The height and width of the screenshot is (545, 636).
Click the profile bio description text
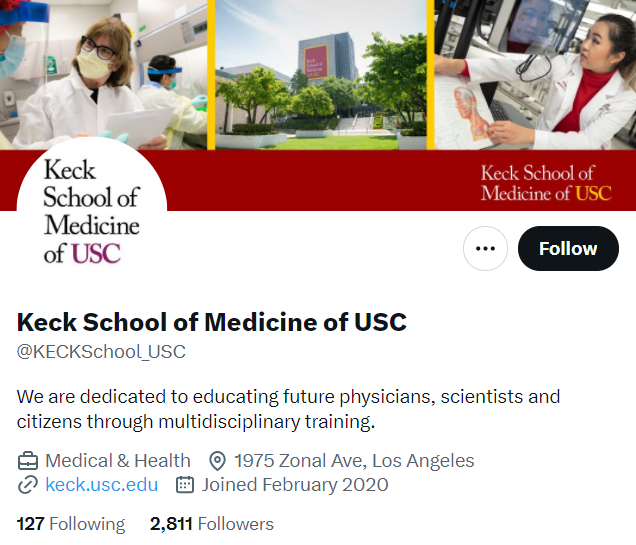[x=288, y=409]
